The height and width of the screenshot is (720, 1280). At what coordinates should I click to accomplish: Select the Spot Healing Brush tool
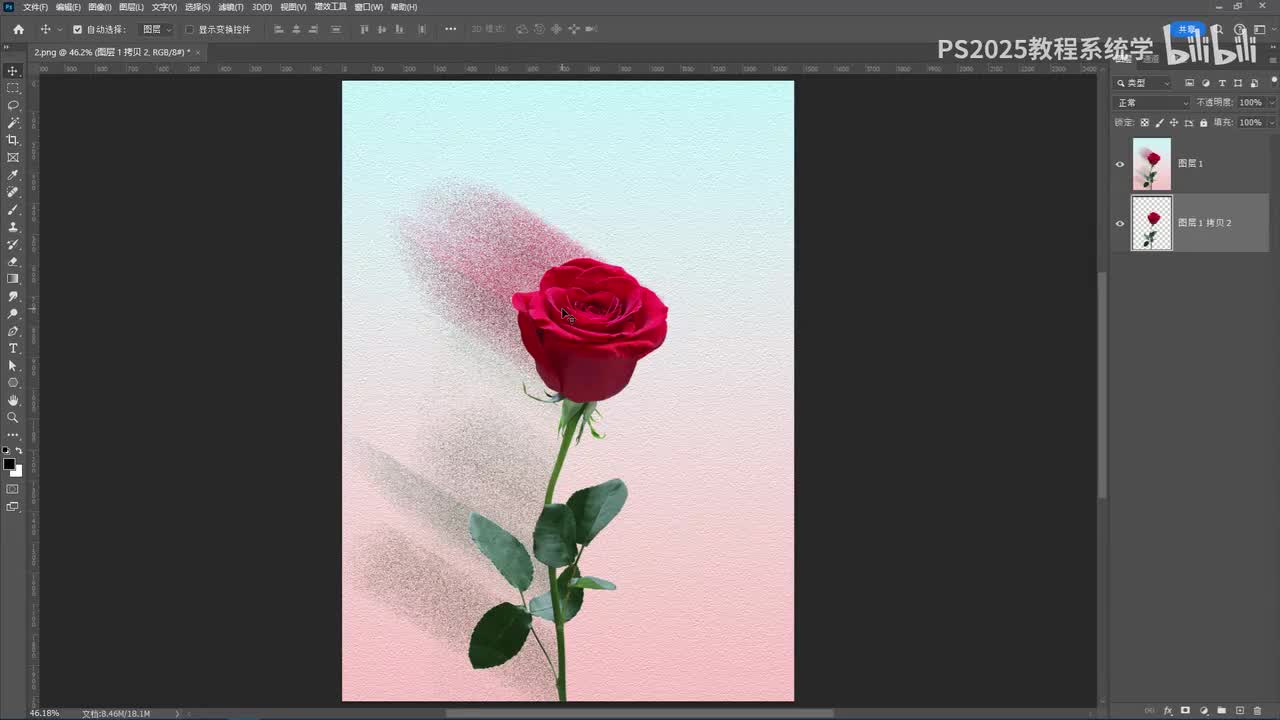point(13,192)
